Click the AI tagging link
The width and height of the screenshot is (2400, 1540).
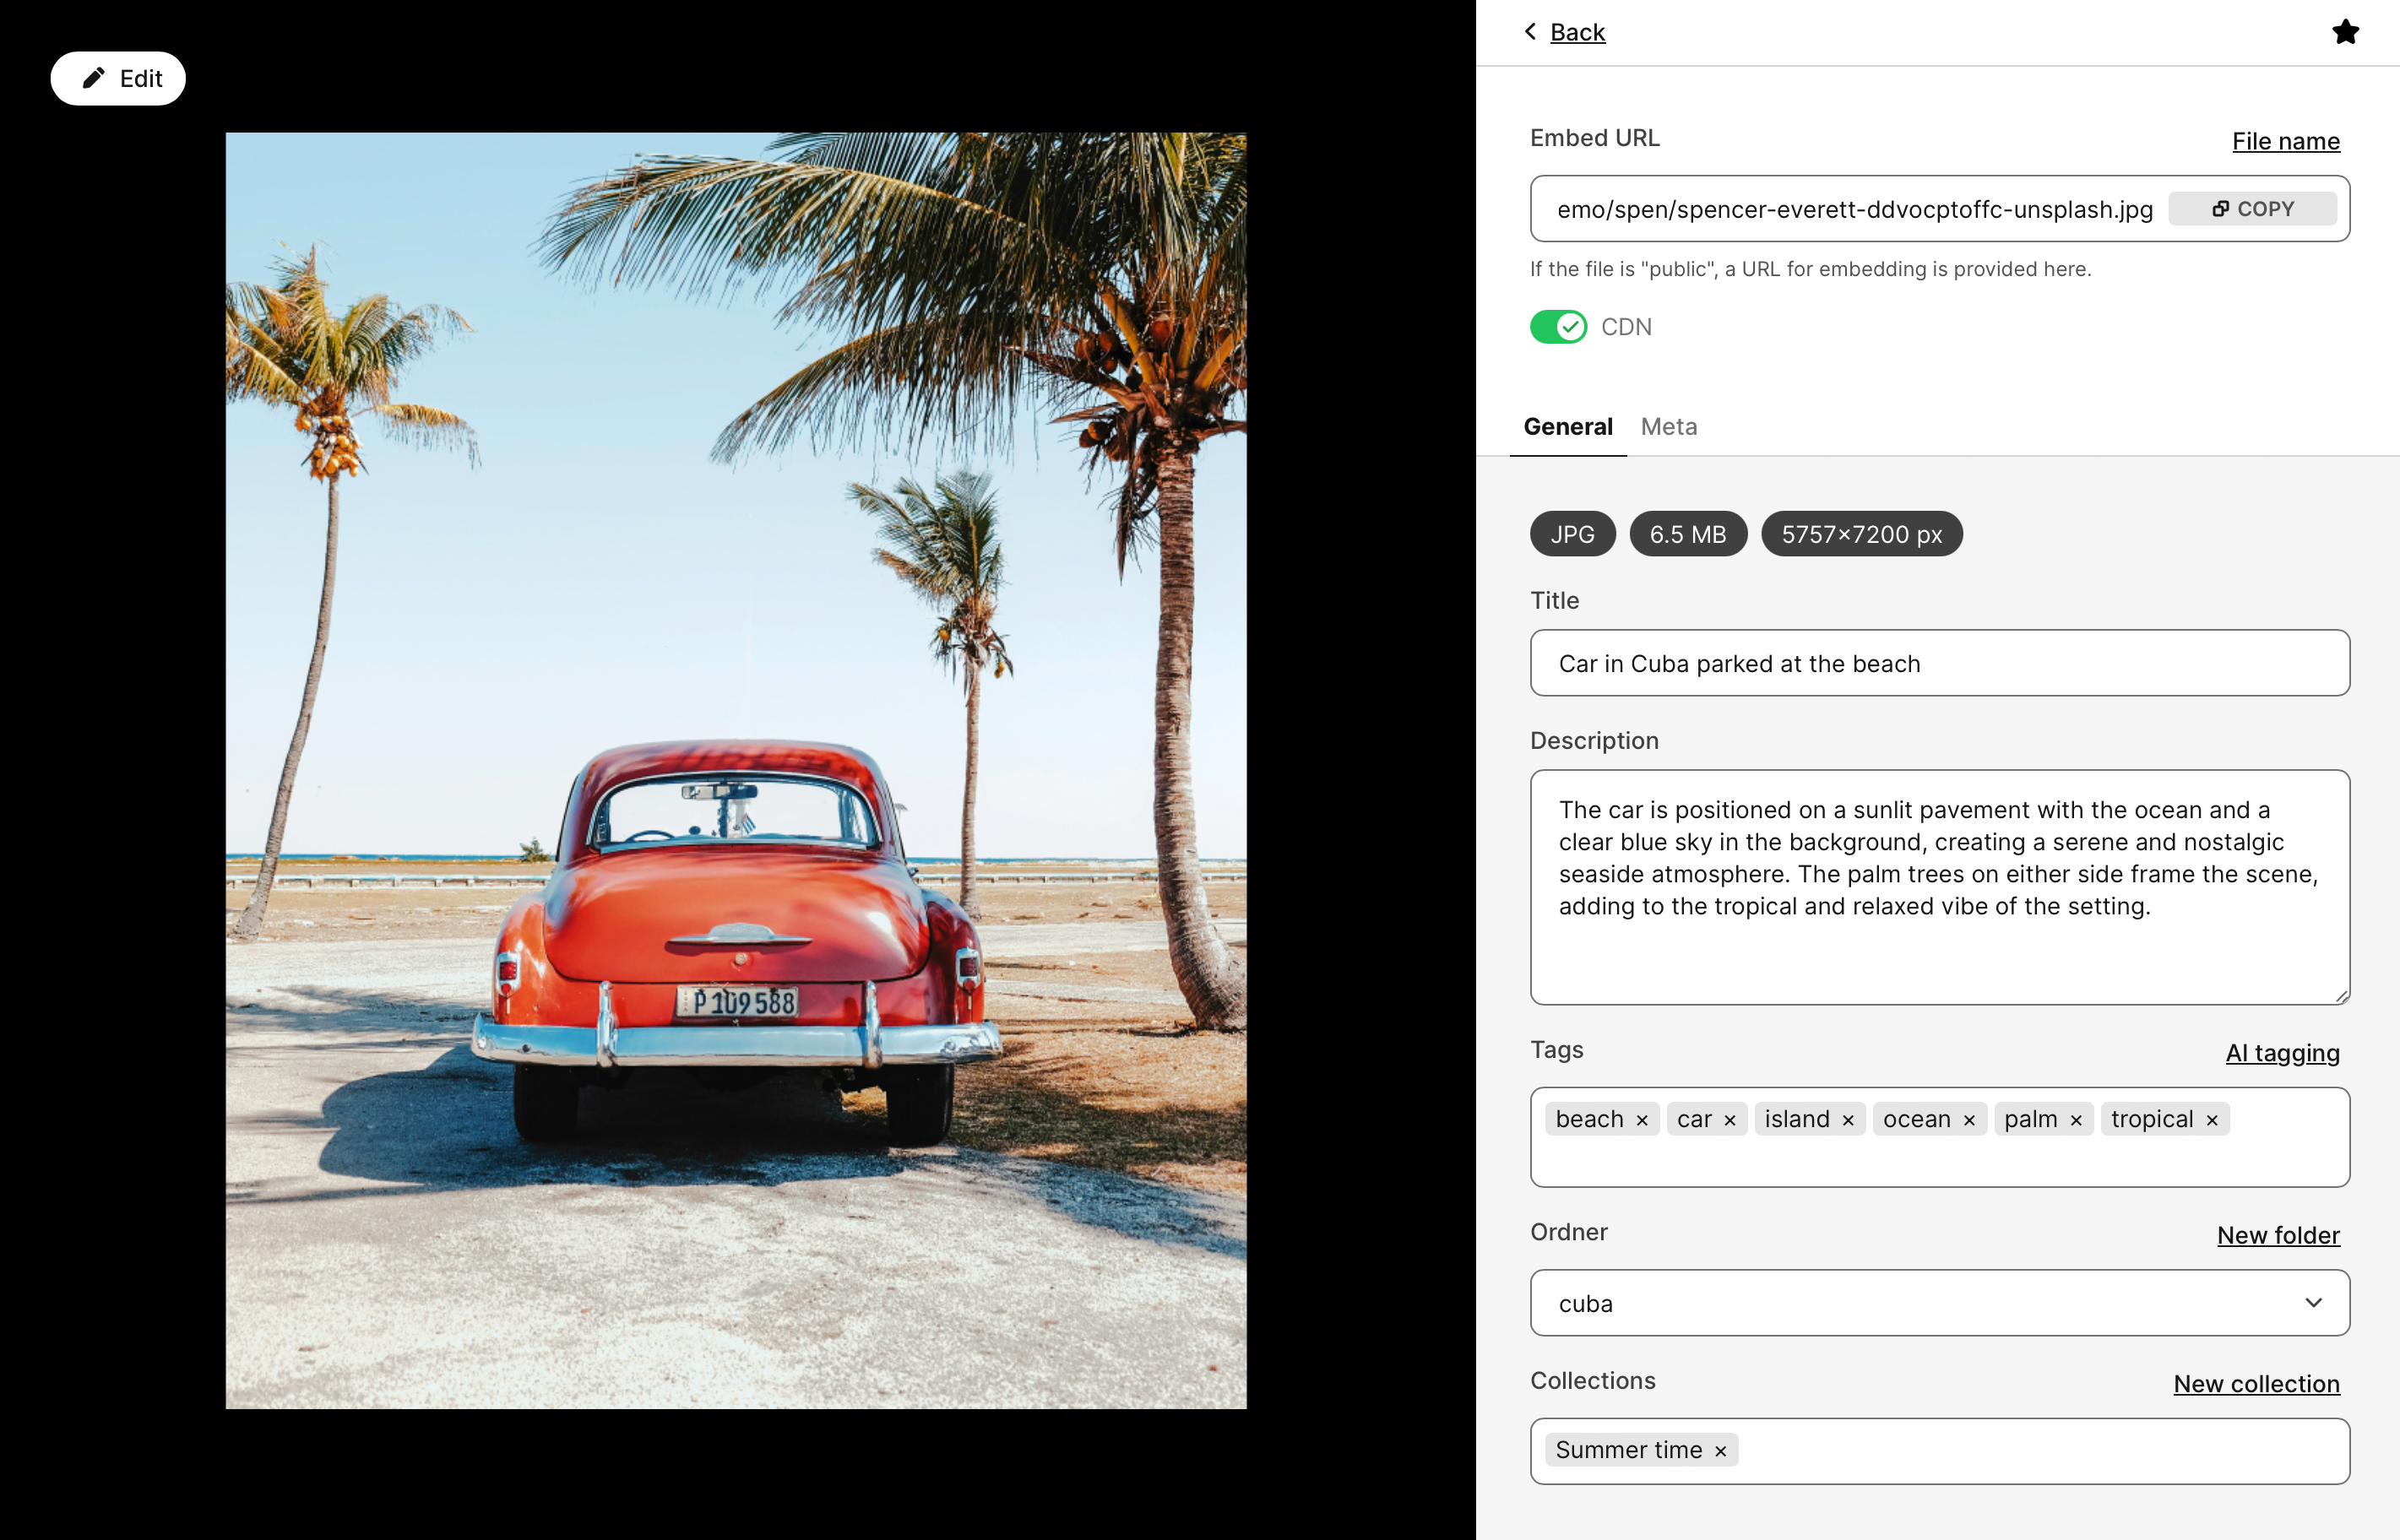pyautogui.click(x=2282, y=1053)
